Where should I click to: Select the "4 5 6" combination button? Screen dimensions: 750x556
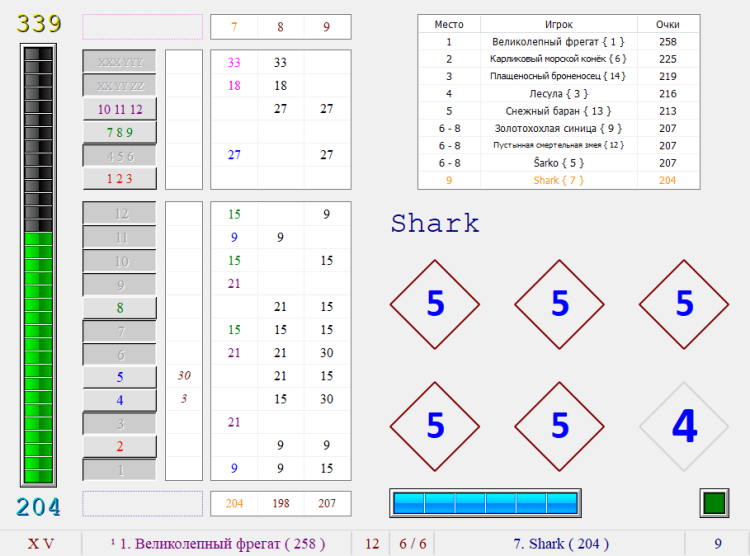119,155
